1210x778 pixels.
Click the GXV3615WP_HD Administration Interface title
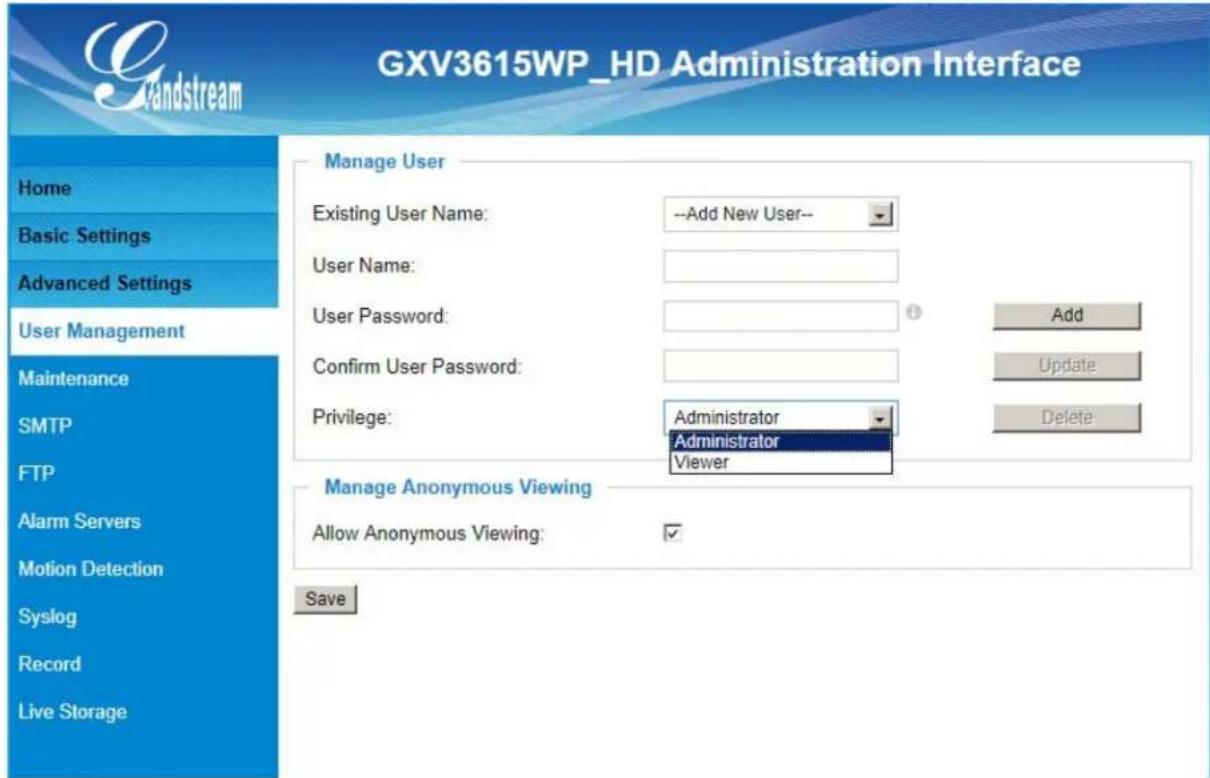[x=730, y=66]
